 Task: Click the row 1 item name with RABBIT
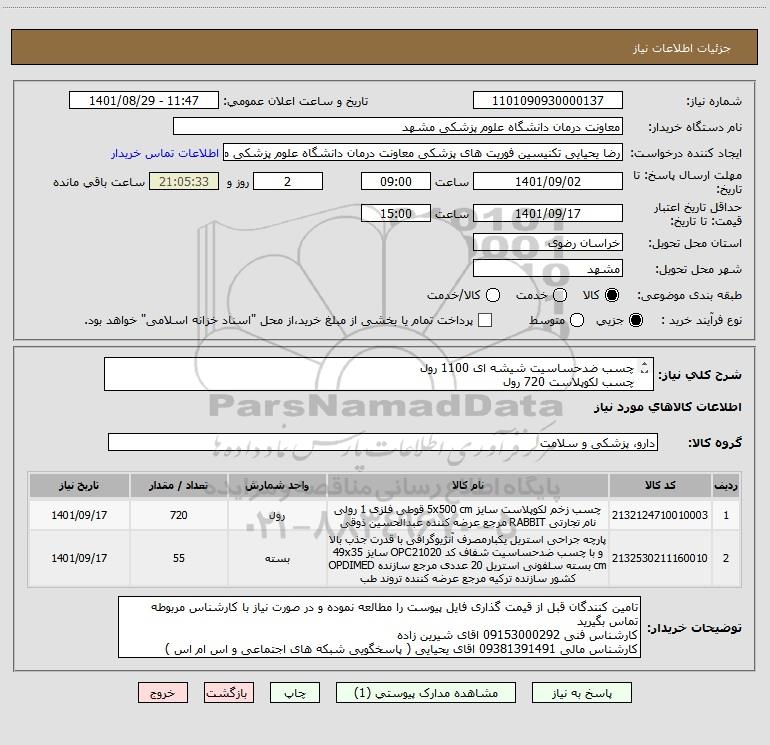point(468,515)
